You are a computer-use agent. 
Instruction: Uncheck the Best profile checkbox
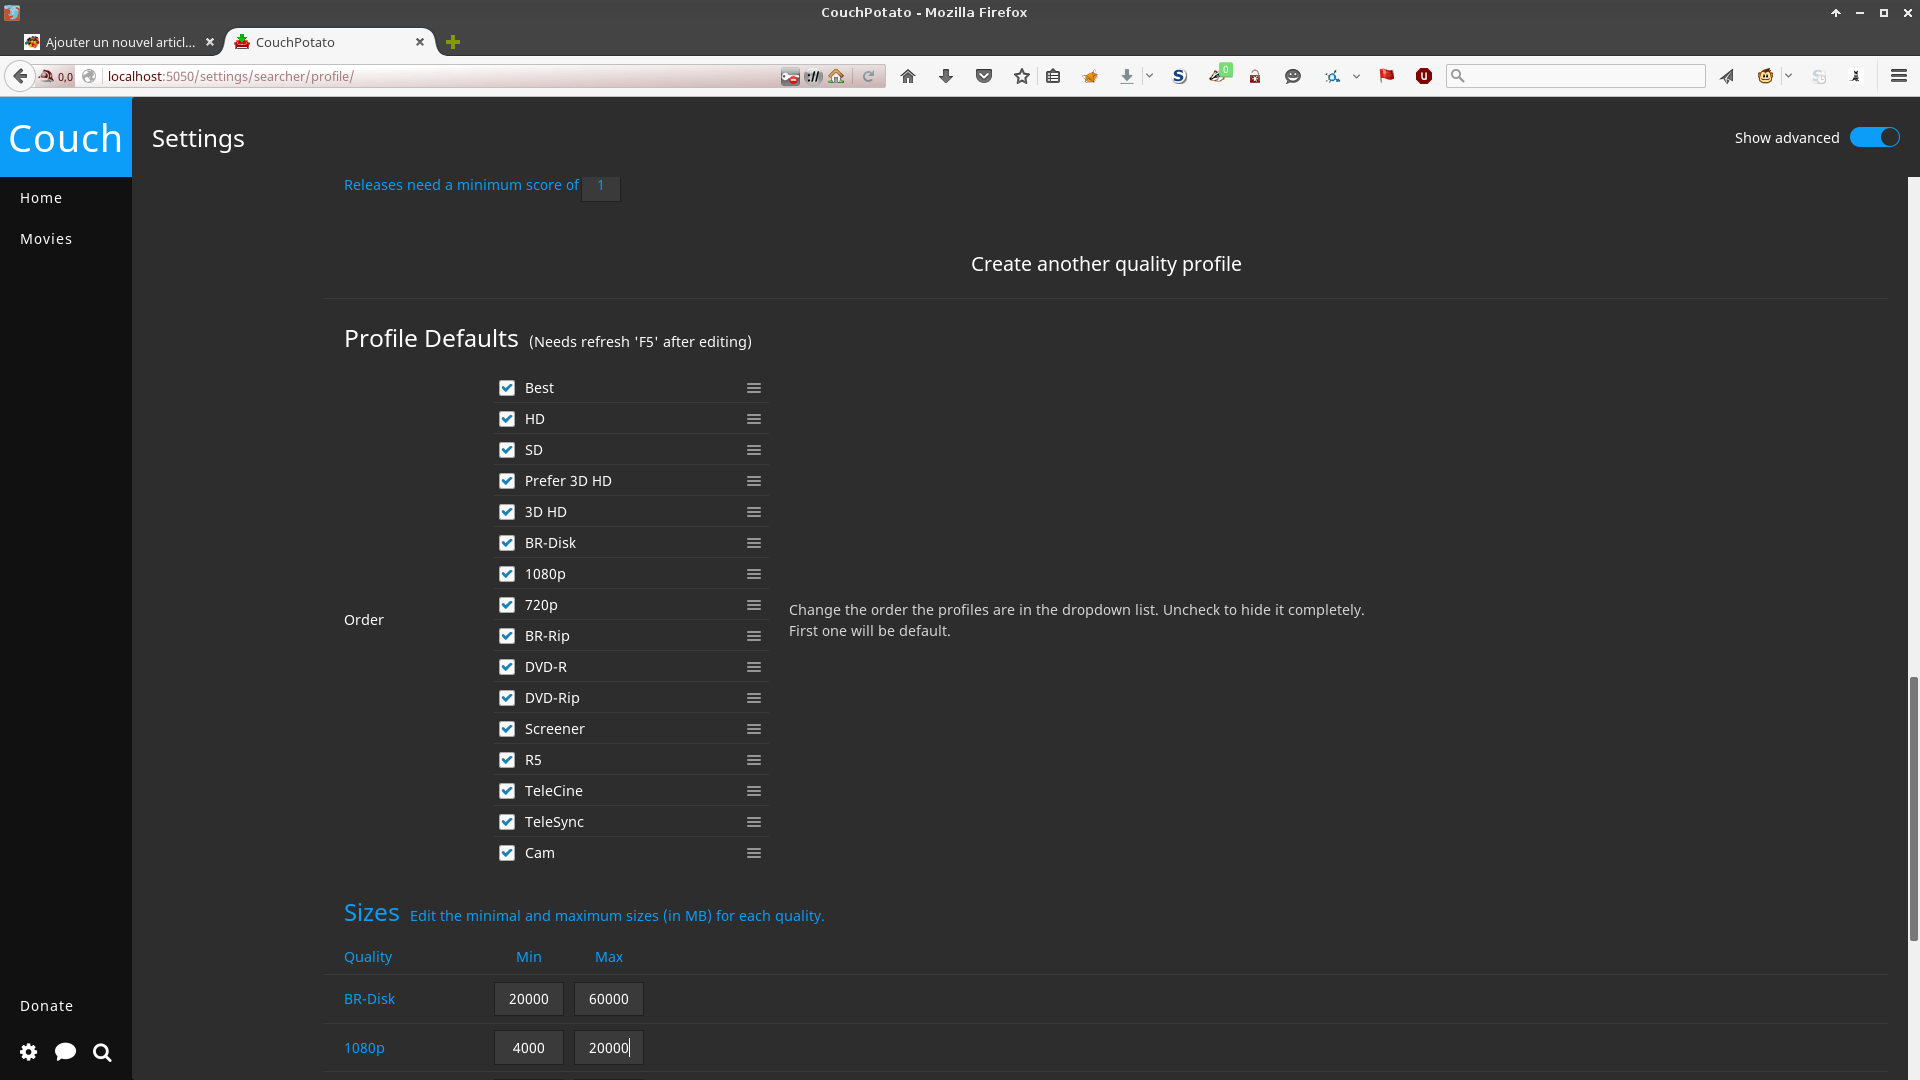pos(507,388)
